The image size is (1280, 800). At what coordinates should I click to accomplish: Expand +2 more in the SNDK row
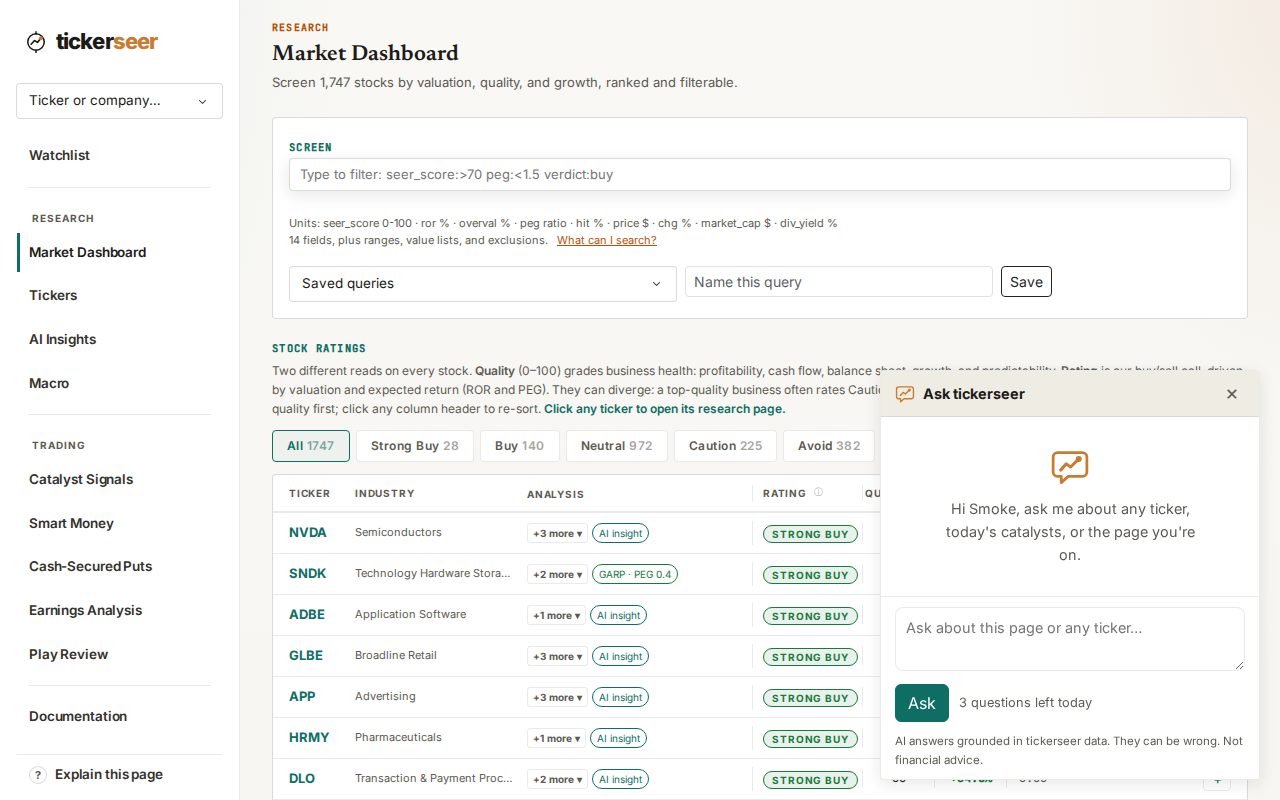click(557, 574)
